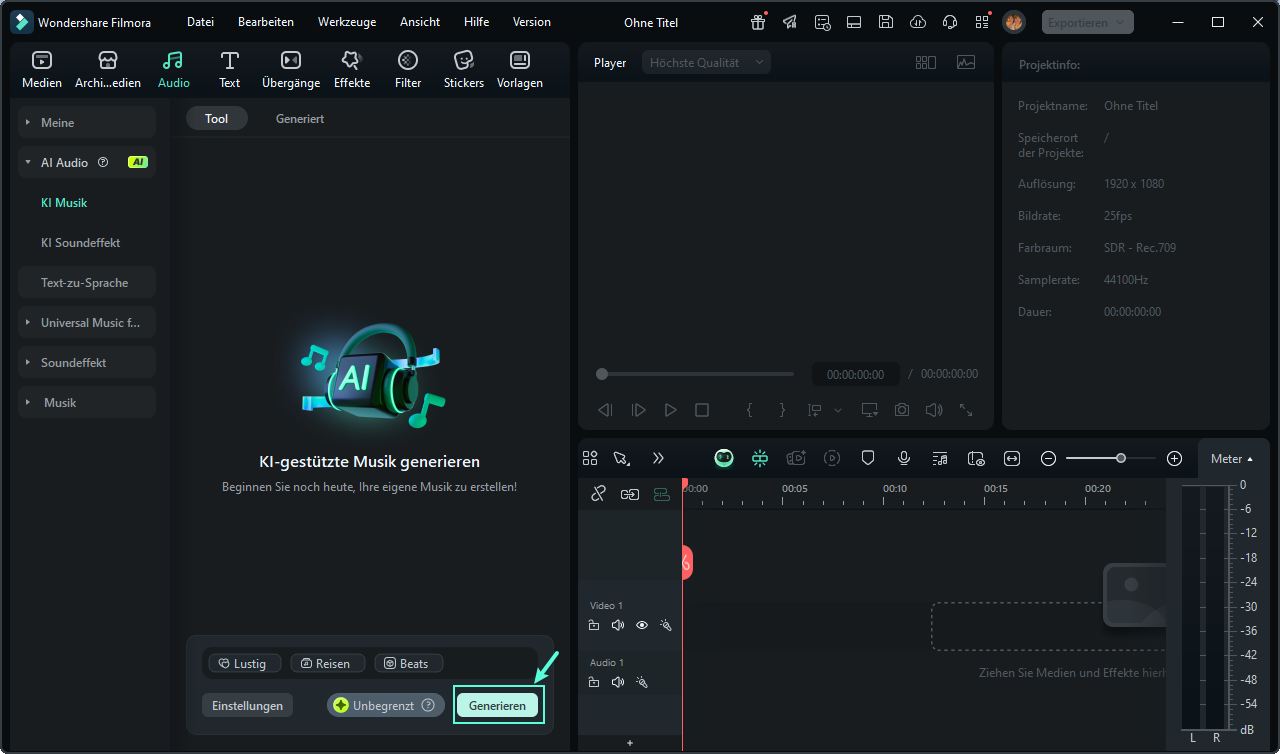Screen dimensions: 1280x754
Task: Click the 00:10 mark on timeline ruler
Action: pos(895,488)
